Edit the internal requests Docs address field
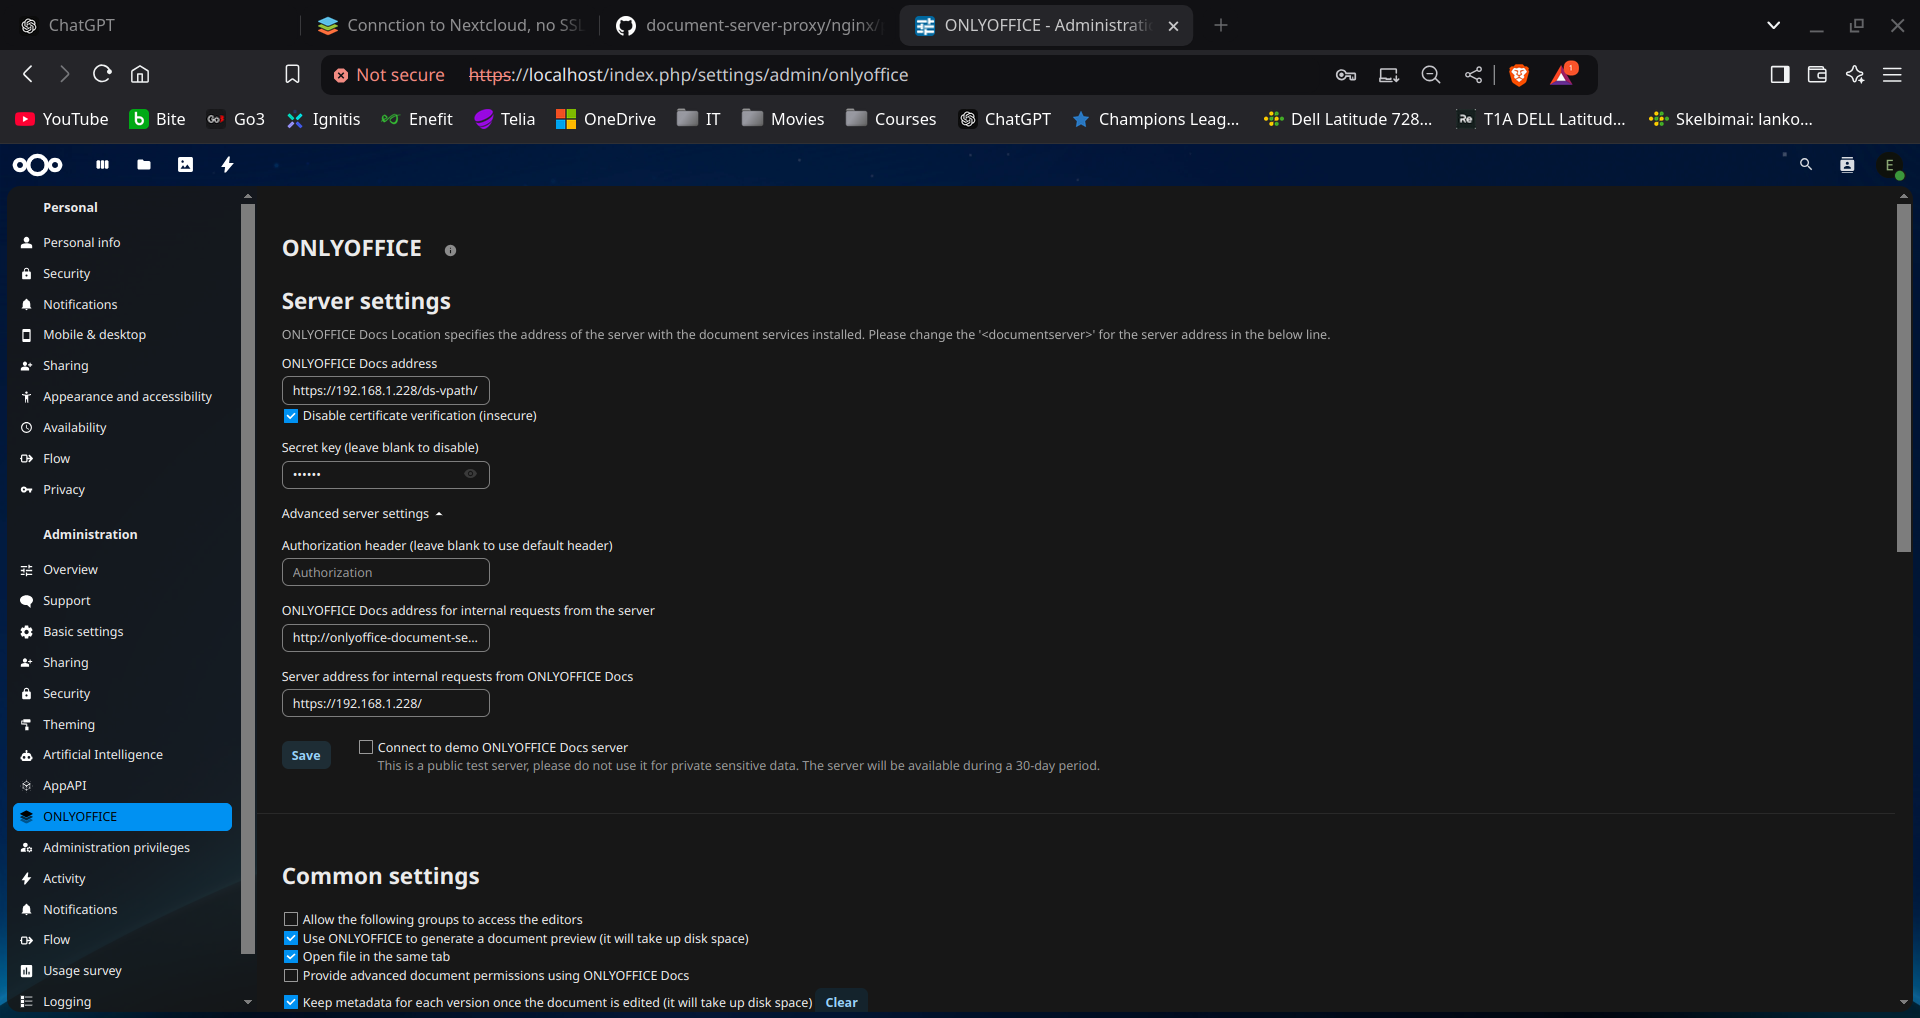 point(385,638)
